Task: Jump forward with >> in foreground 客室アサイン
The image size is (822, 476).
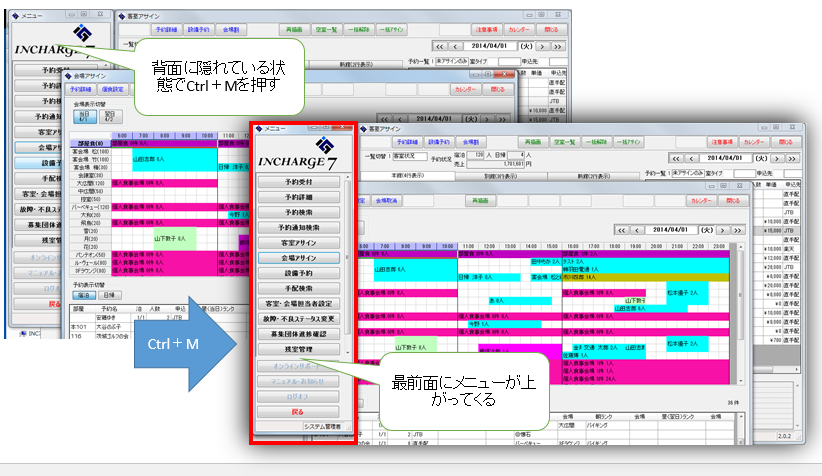Action: 792,158
